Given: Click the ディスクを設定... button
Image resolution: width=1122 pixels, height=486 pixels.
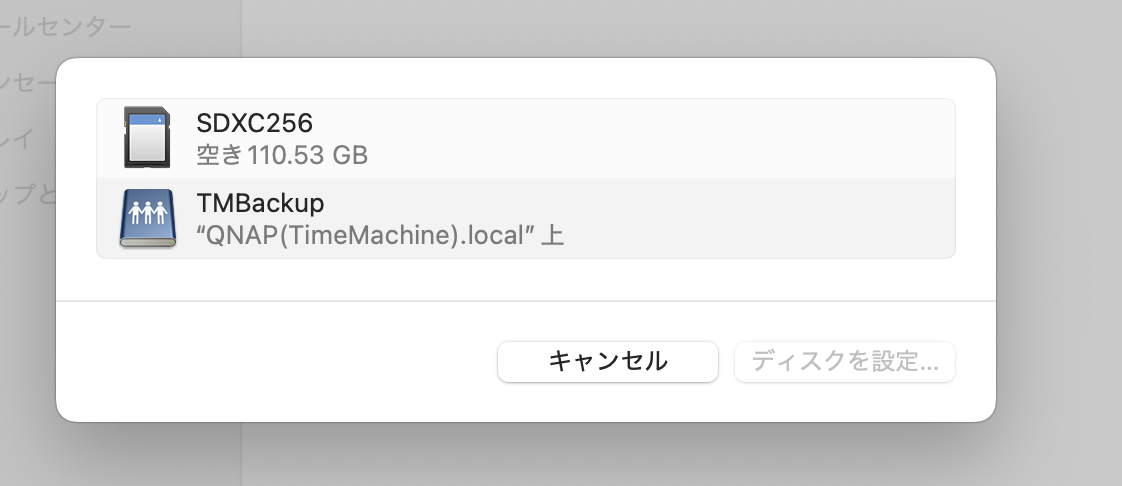Looking at the screenshot, I should (x=844, y=362).
